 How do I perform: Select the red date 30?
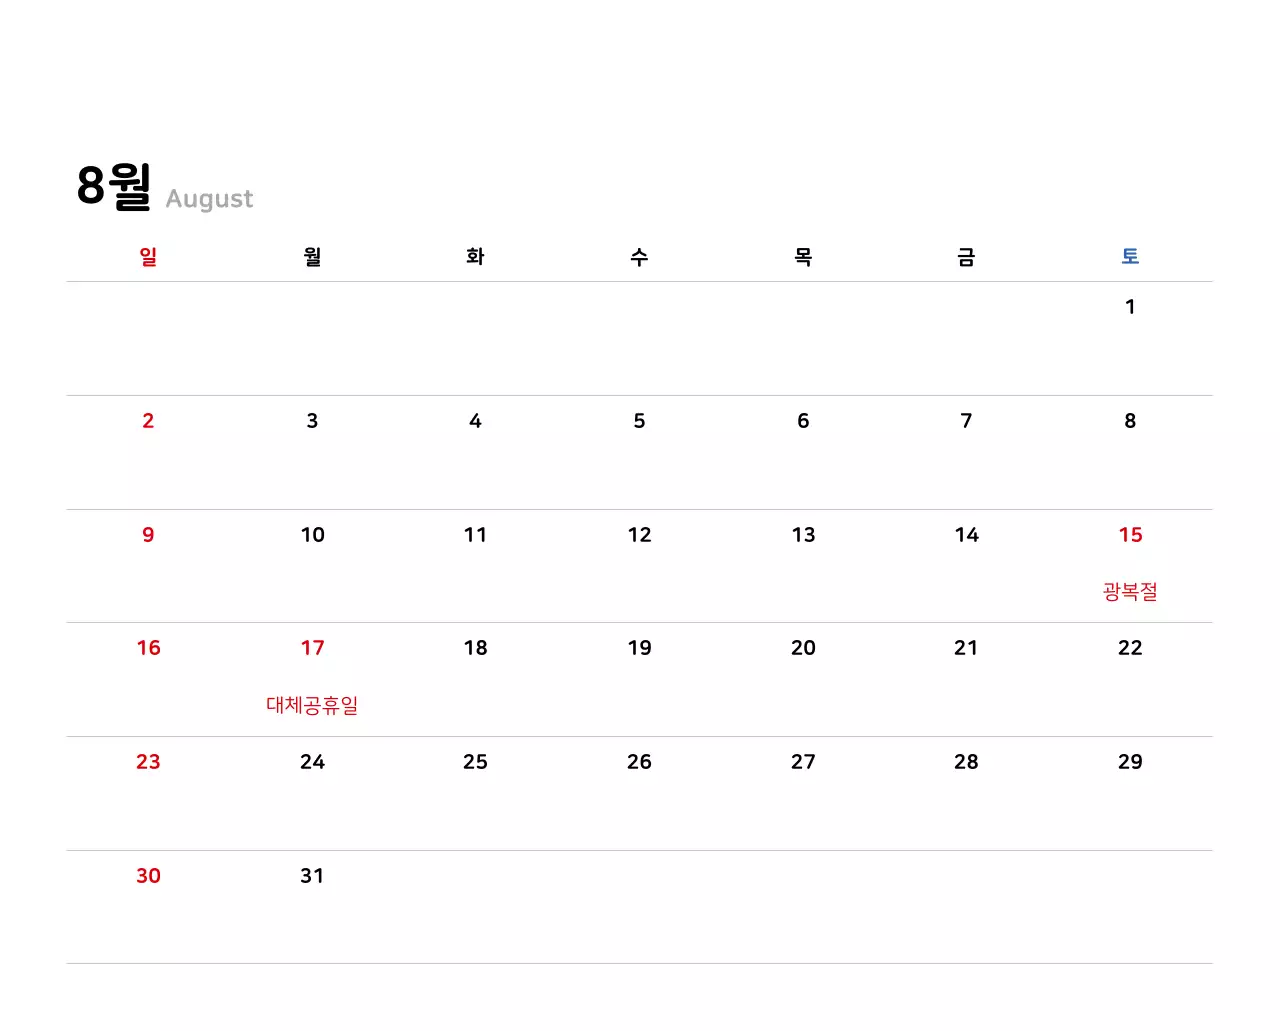(148, 876)
